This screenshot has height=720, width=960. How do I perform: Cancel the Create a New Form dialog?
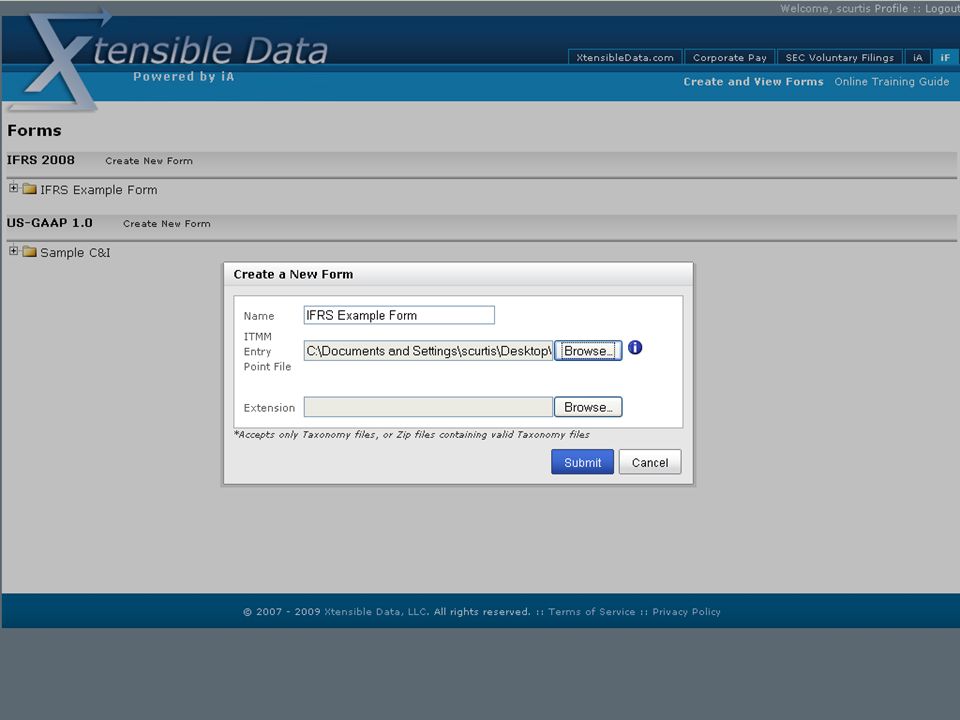(650, 462)
